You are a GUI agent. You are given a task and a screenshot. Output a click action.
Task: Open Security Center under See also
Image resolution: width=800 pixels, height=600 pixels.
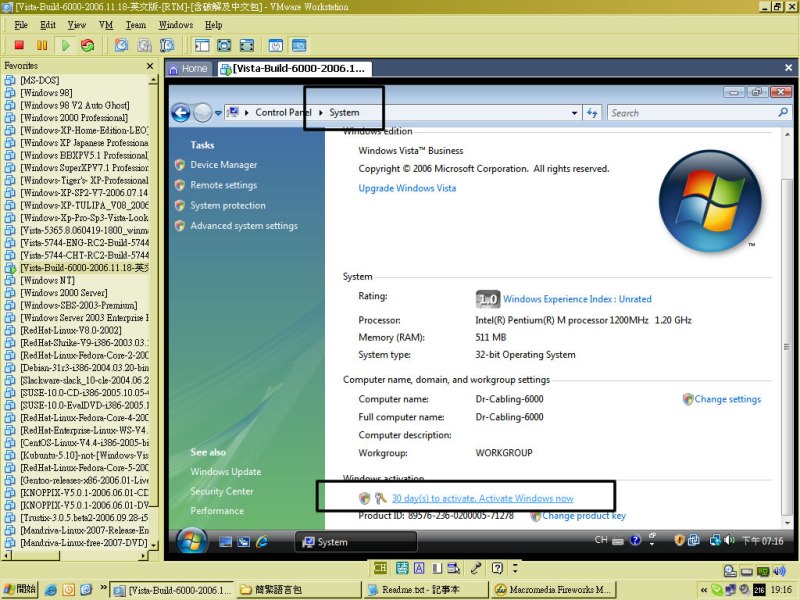point(221,491)
